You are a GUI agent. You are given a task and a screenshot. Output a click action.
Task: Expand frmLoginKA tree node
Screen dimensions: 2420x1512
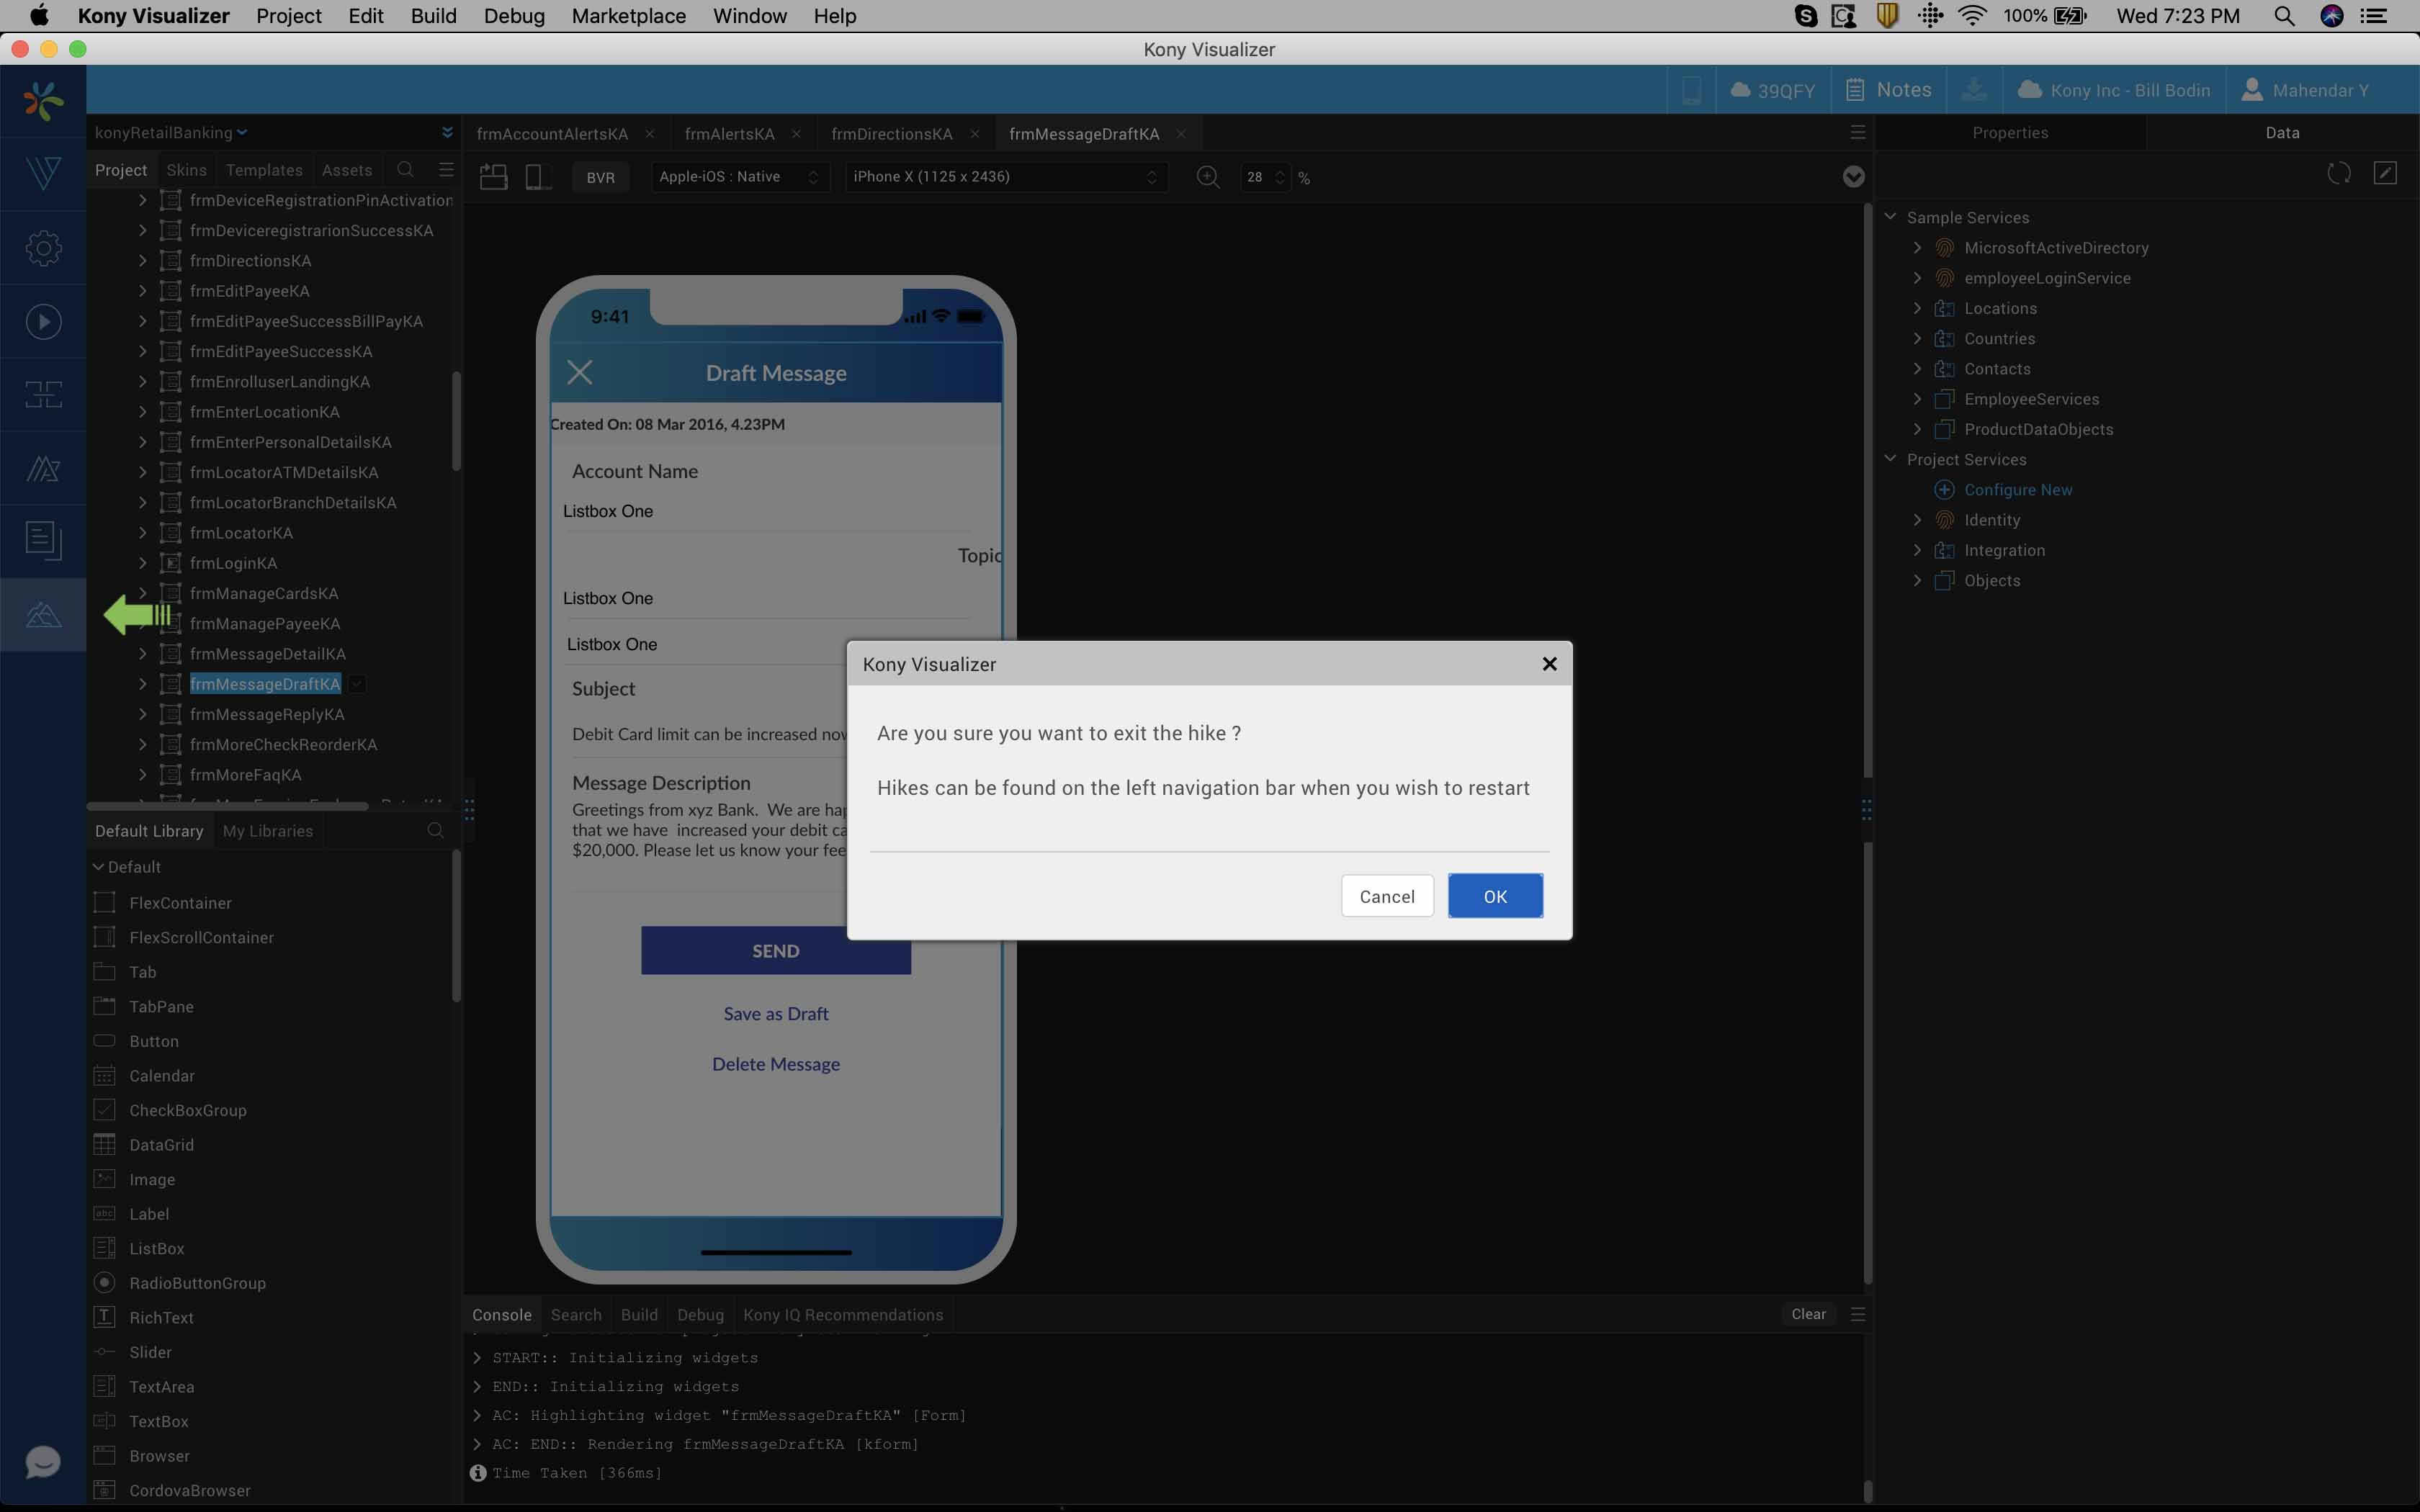tap(143, 563)
